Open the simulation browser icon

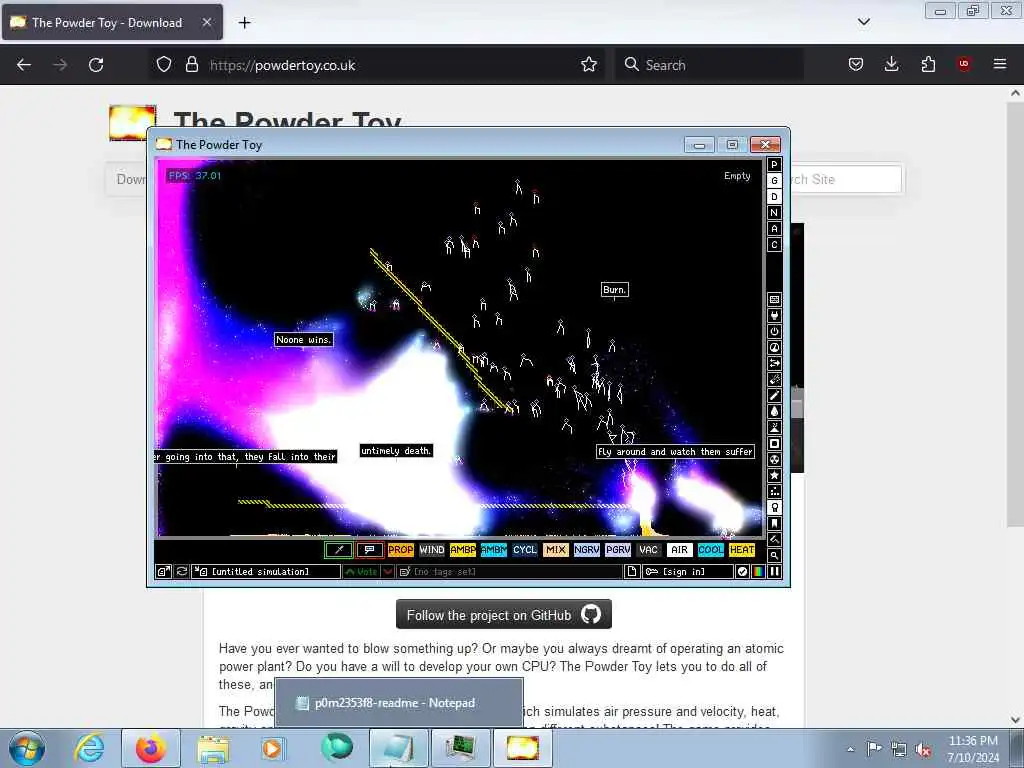[x=163, y=571]
